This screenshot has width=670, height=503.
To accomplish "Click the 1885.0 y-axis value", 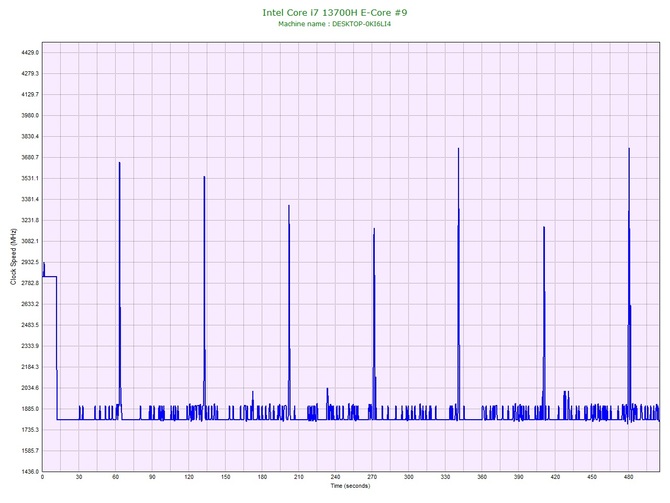I will [30, 409].
